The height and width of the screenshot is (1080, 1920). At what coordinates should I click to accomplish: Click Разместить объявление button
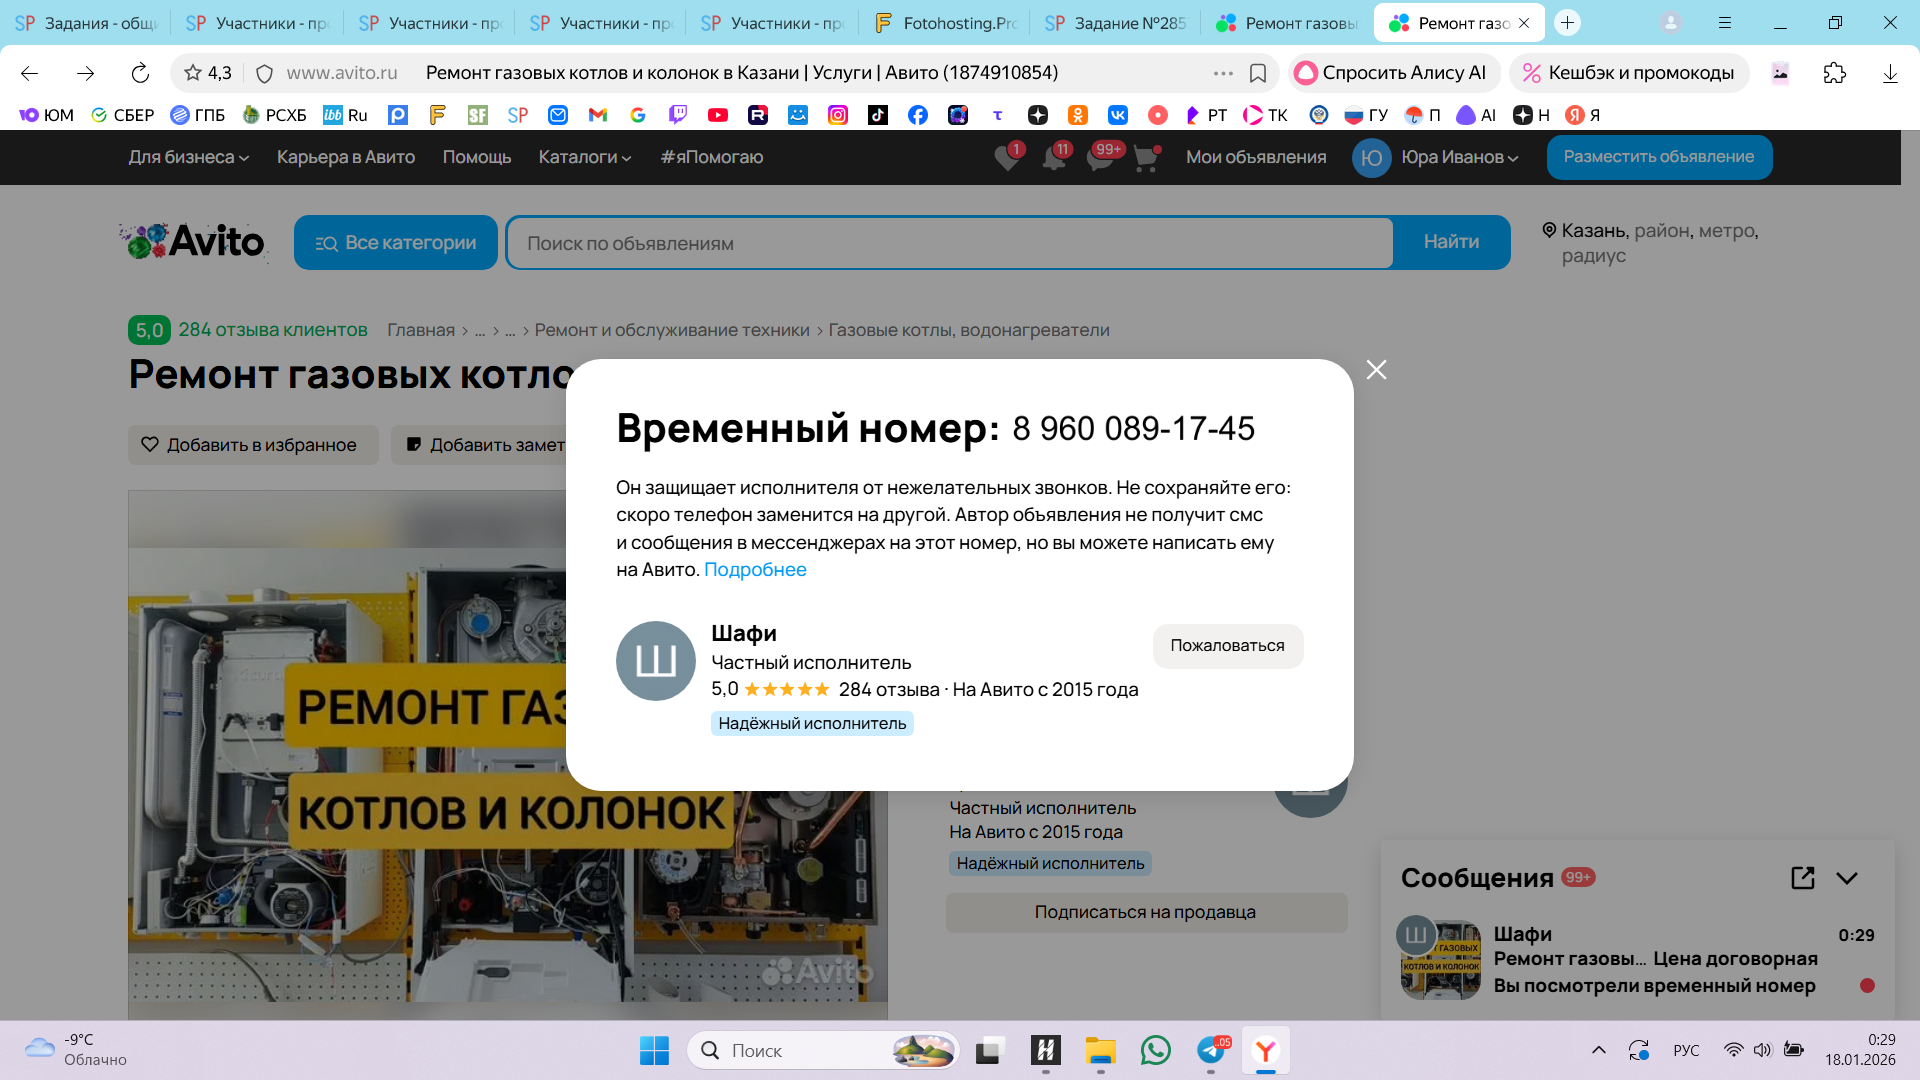pyautogui.click(x=1658, y=157)
